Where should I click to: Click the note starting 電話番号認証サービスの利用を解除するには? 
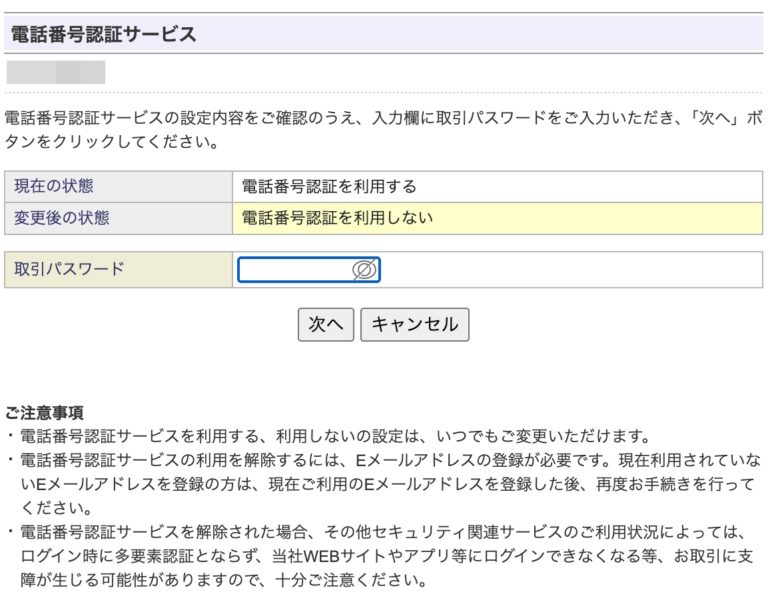380,460
